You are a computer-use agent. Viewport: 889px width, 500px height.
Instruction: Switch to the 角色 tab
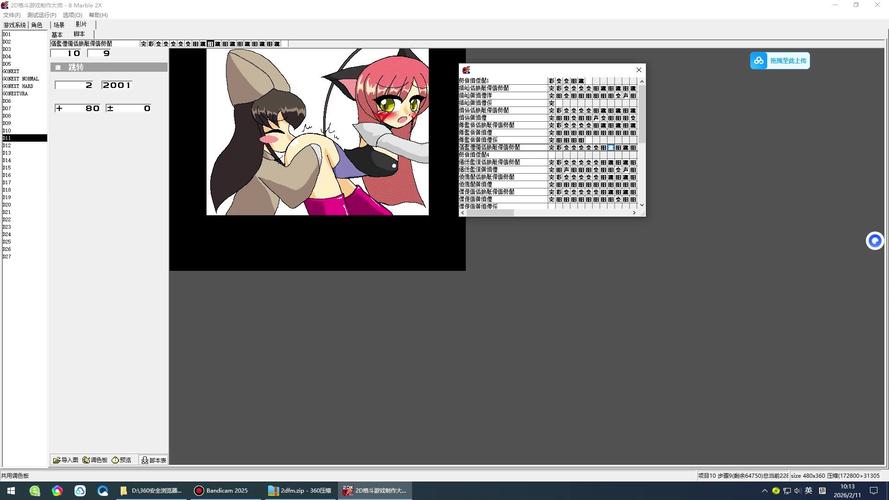click(37, 25)
